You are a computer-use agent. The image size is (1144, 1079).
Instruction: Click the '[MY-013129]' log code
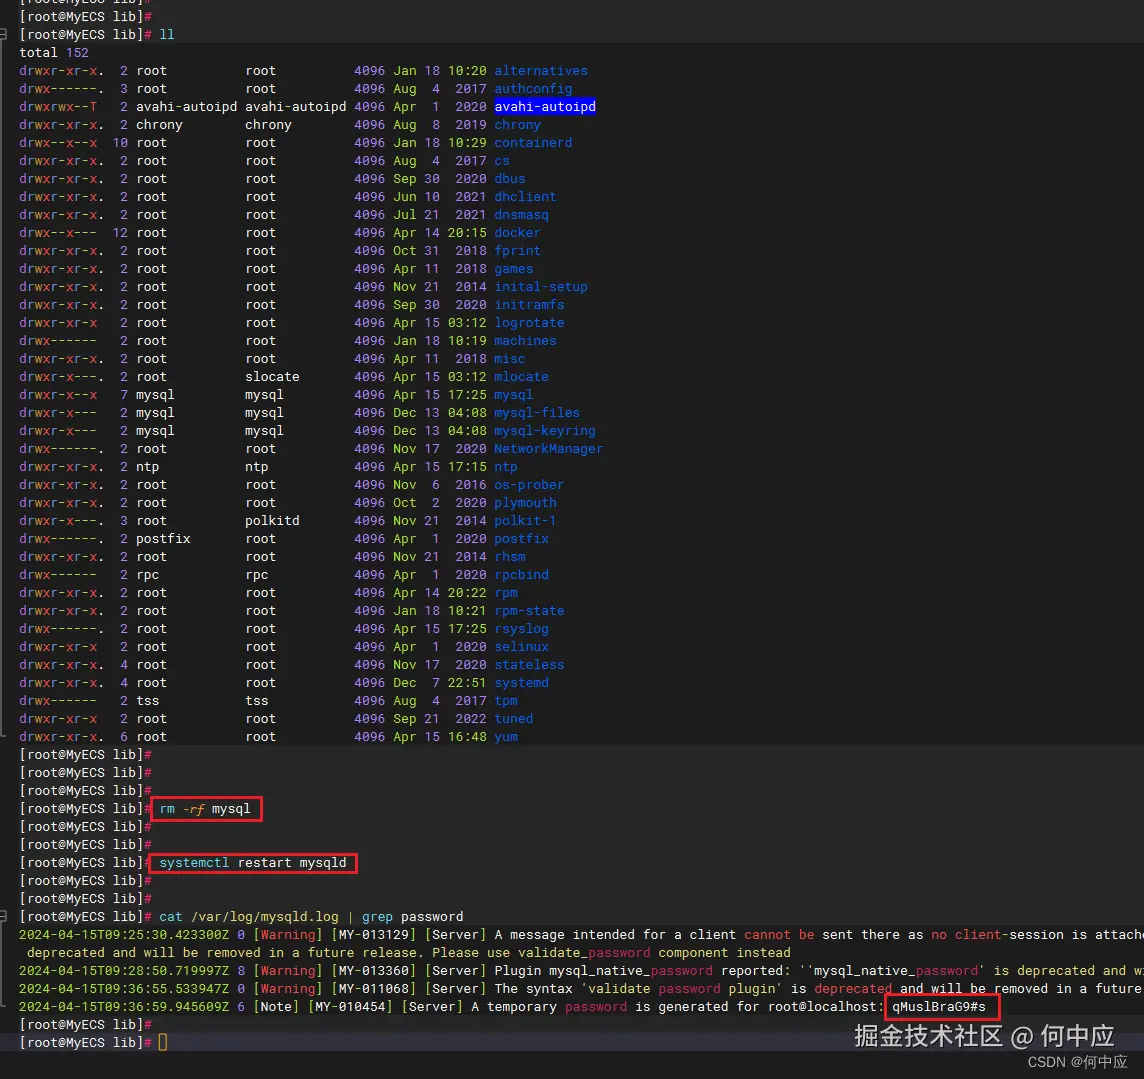pyautogui.click(x=374, y=935)
